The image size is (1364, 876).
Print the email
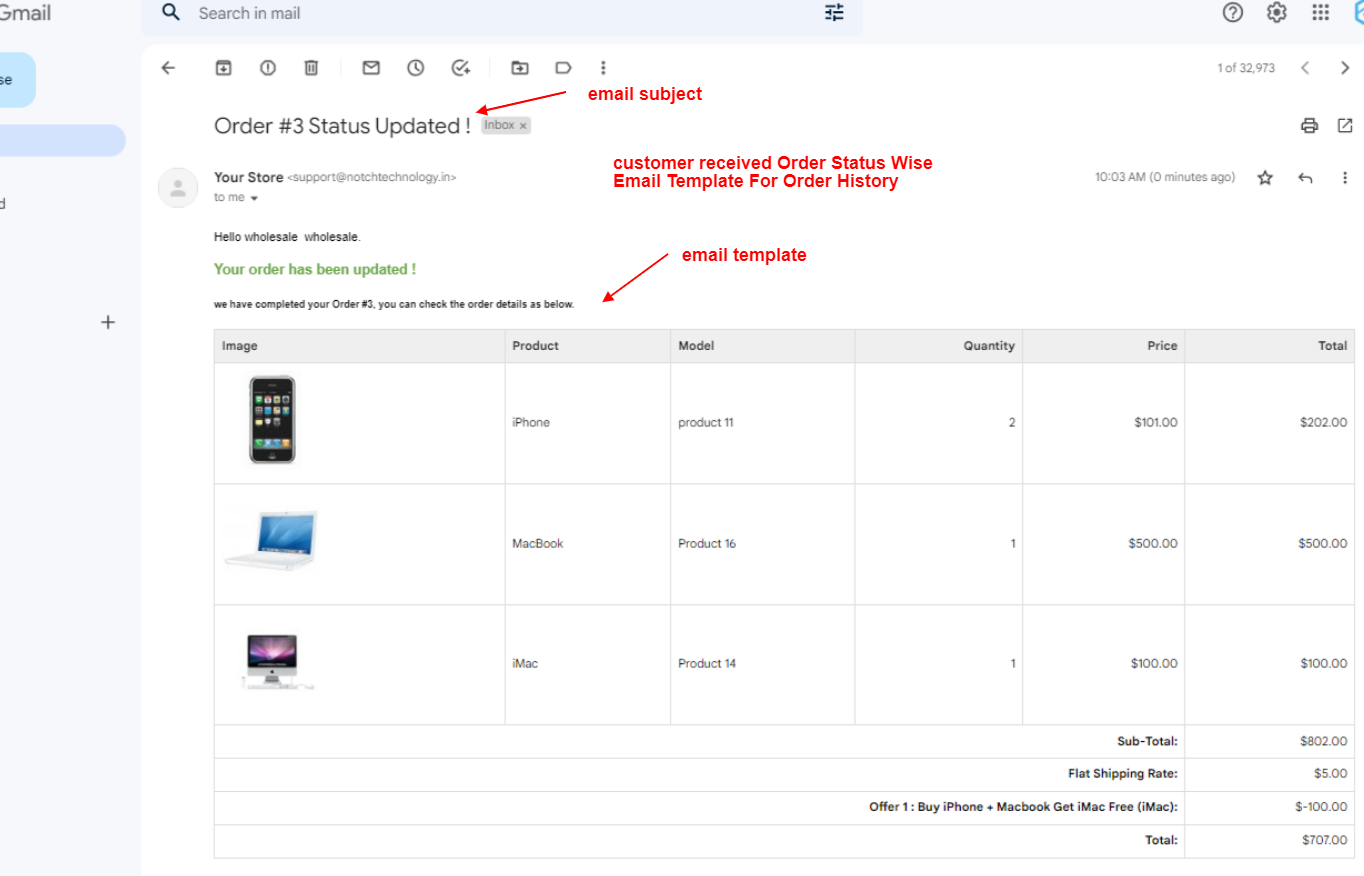tap(1309, 125)
